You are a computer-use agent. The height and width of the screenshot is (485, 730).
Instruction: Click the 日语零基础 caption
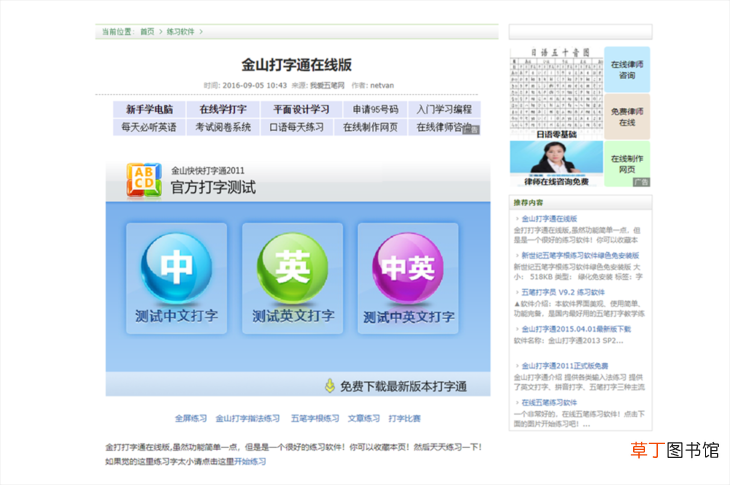556,135
